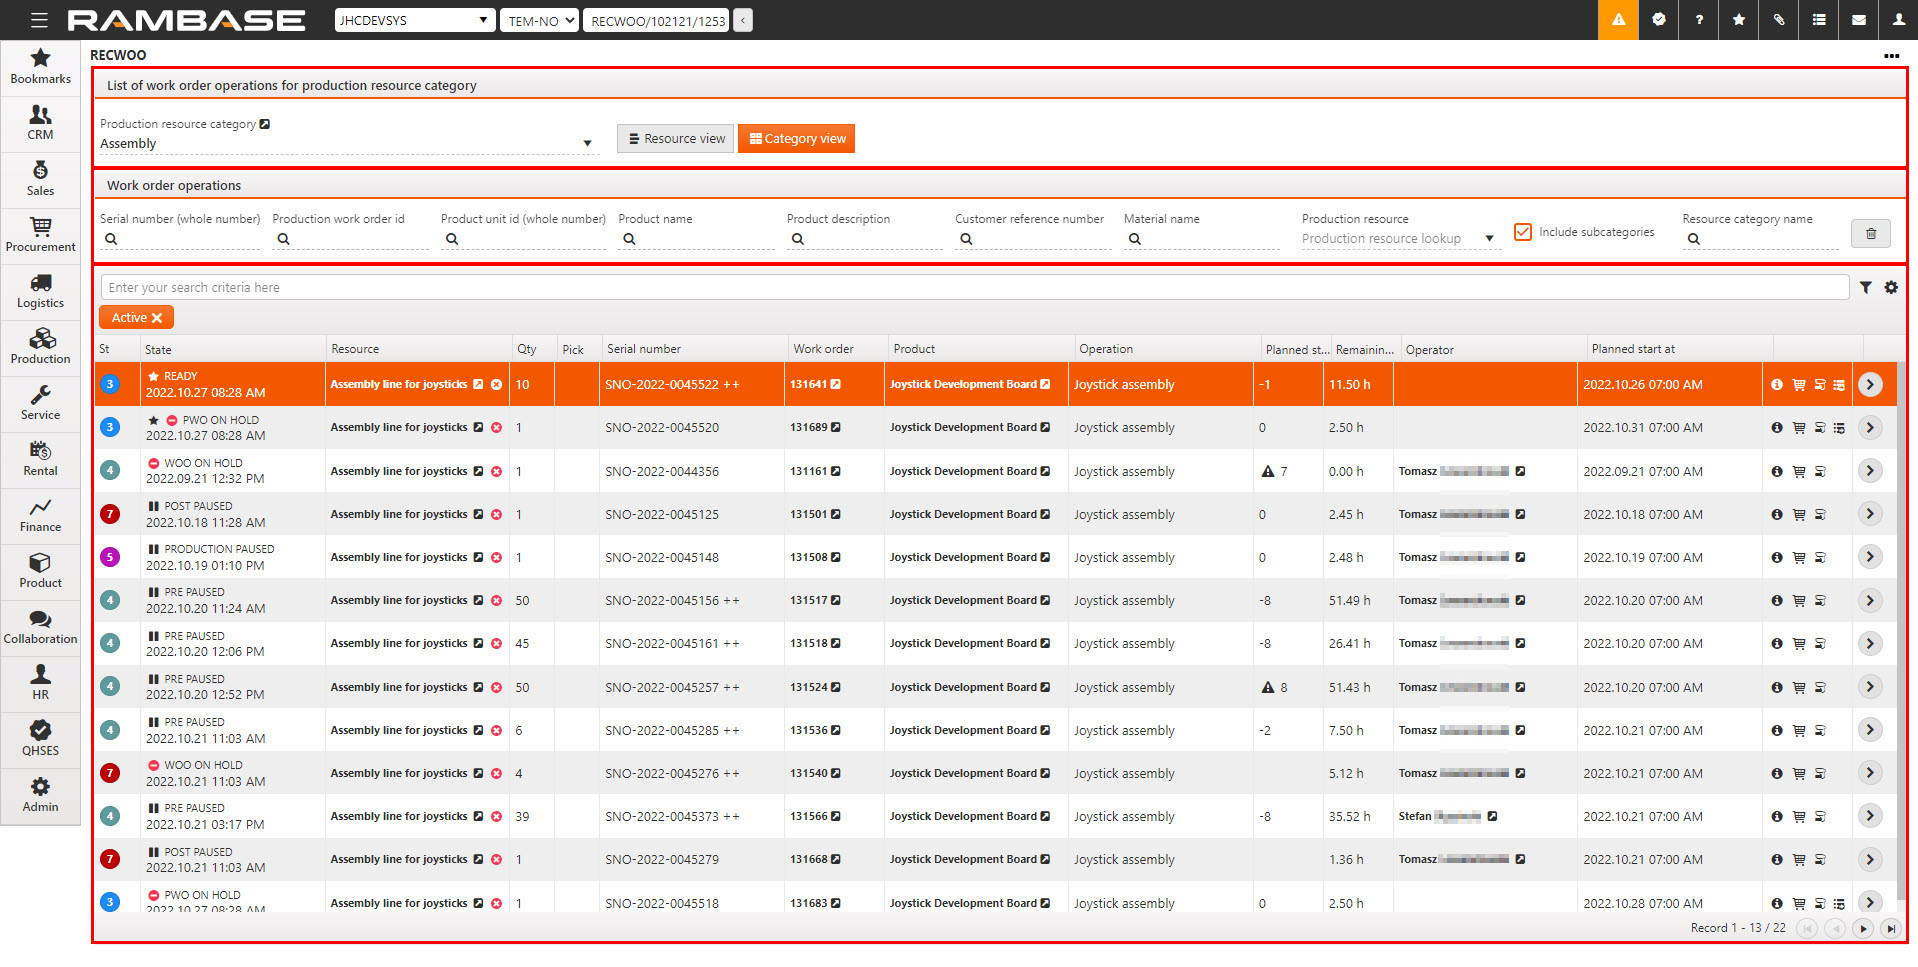Remove the Active filter chip
This screenshot has width=1918, height=967.
(157, 318)
